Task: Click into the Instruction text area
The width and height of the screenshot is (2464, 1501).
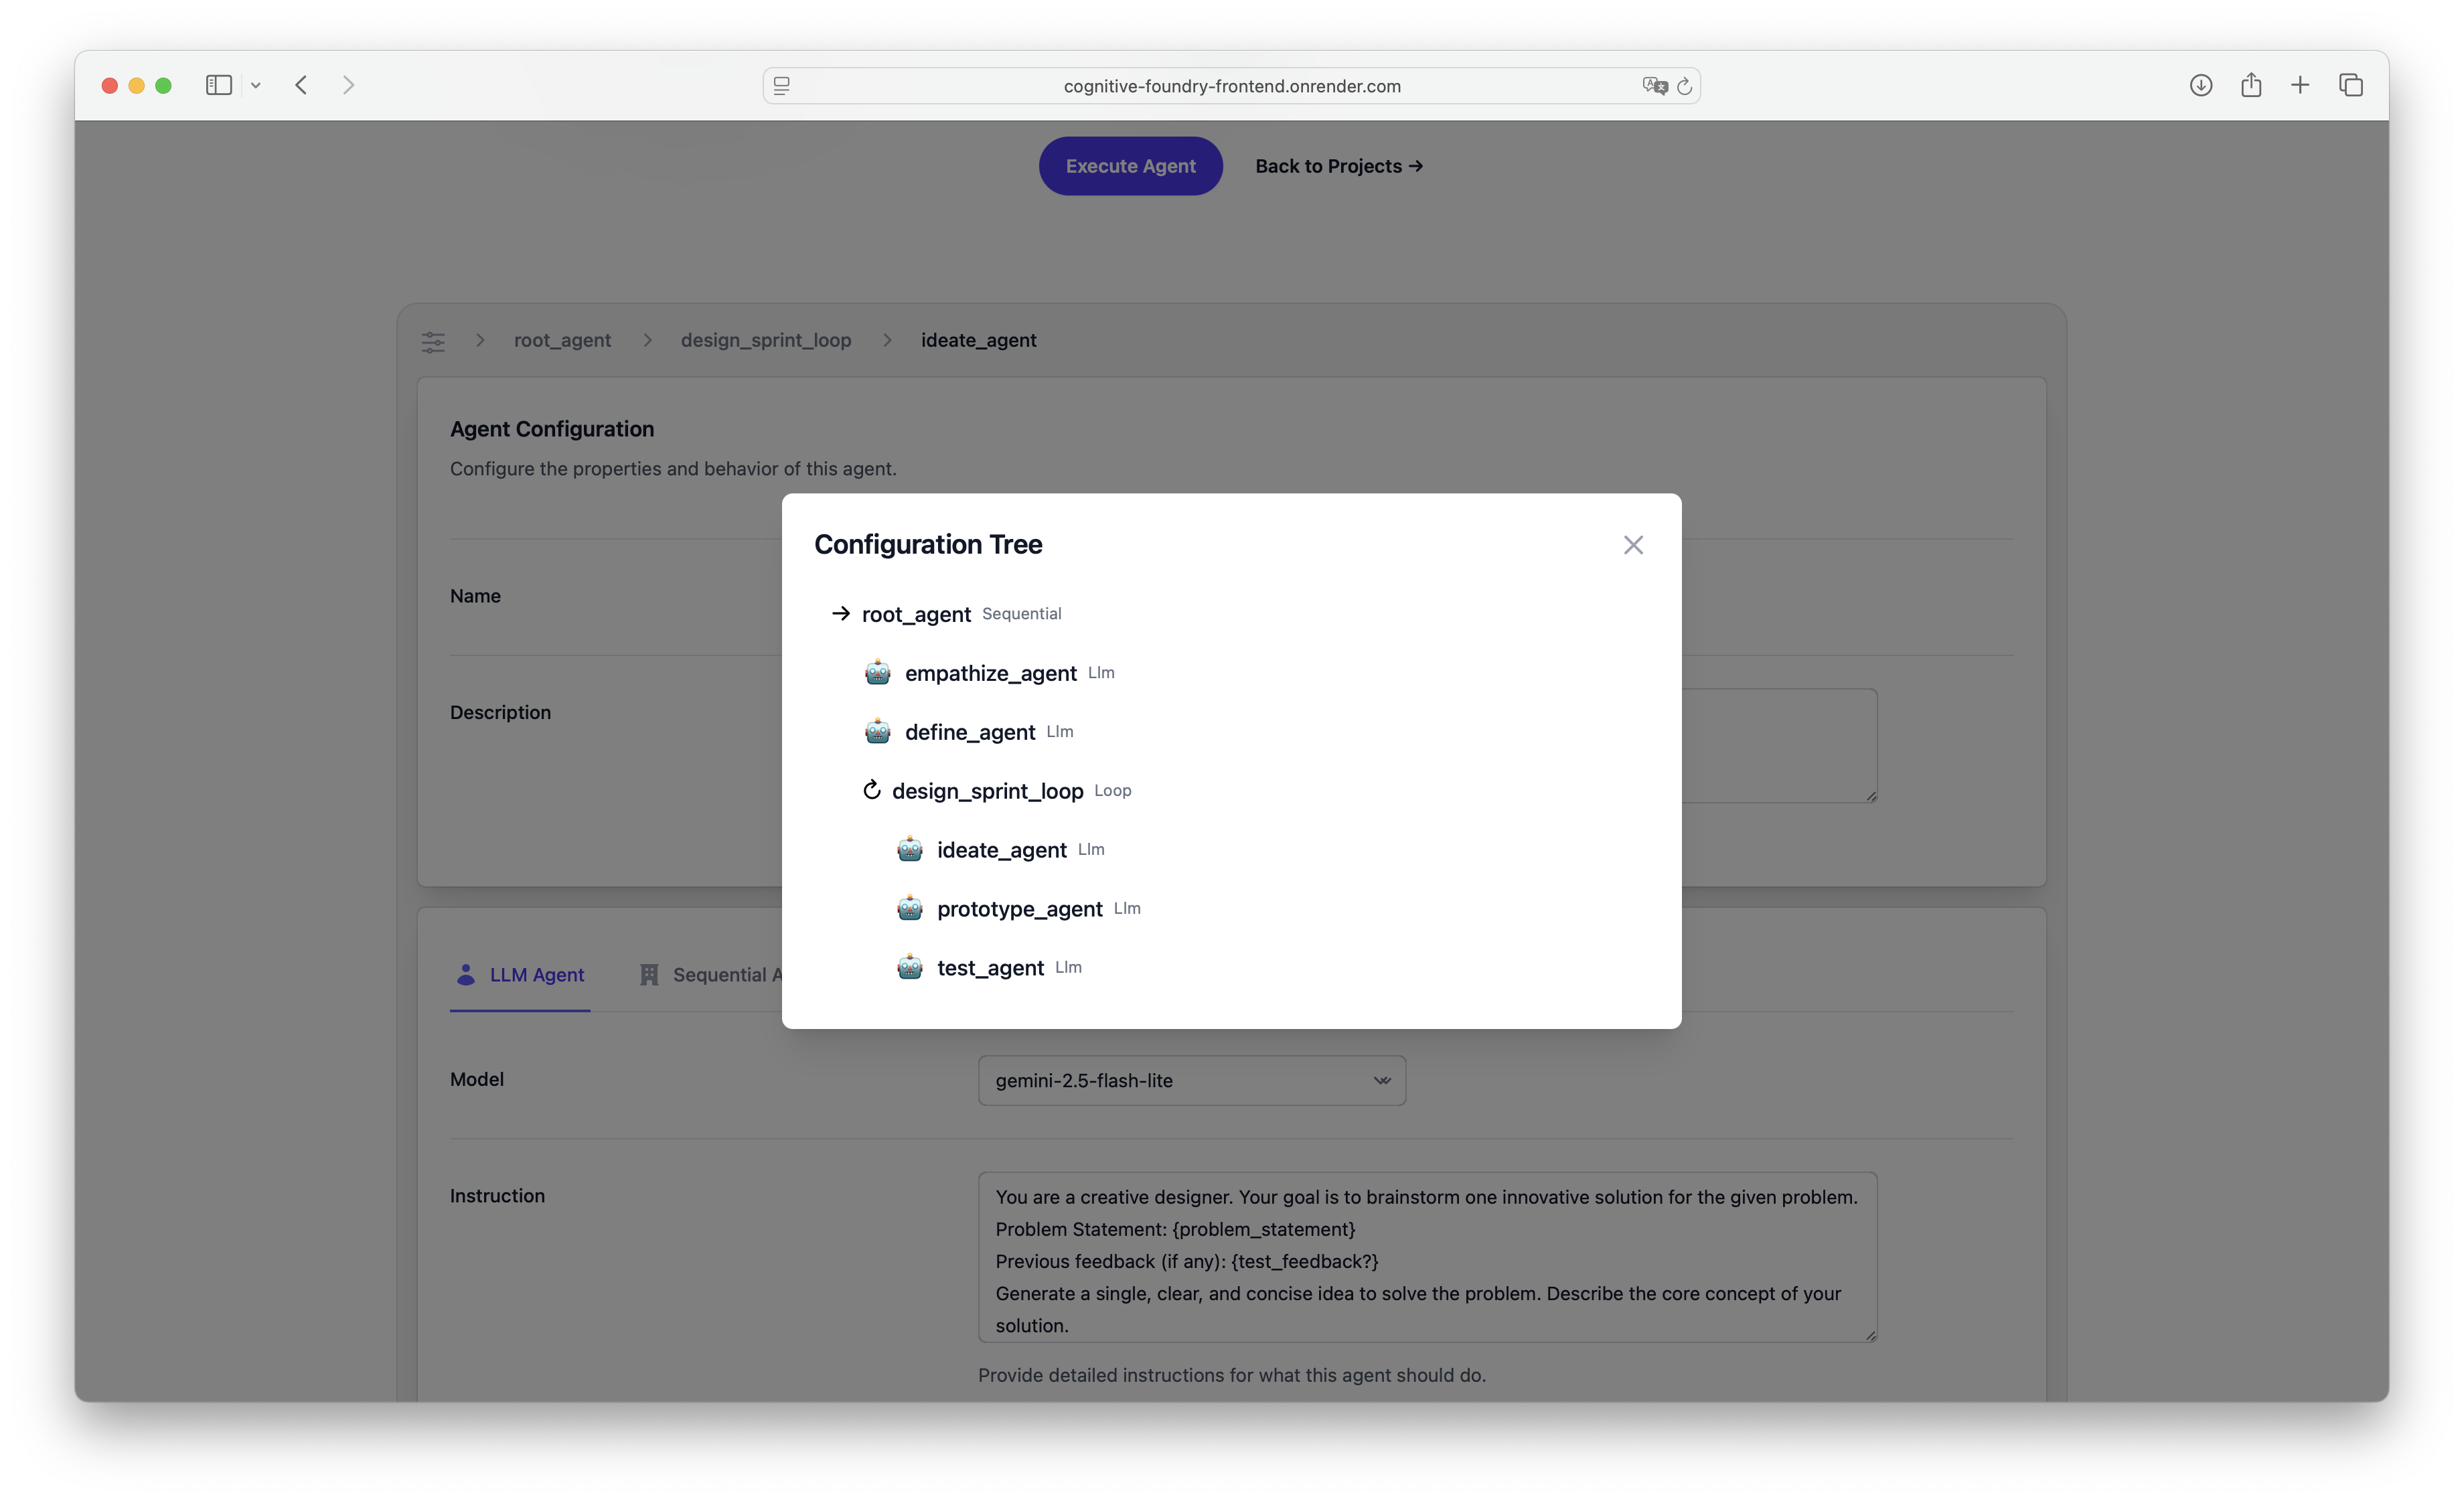Action: (1426, 1257)
